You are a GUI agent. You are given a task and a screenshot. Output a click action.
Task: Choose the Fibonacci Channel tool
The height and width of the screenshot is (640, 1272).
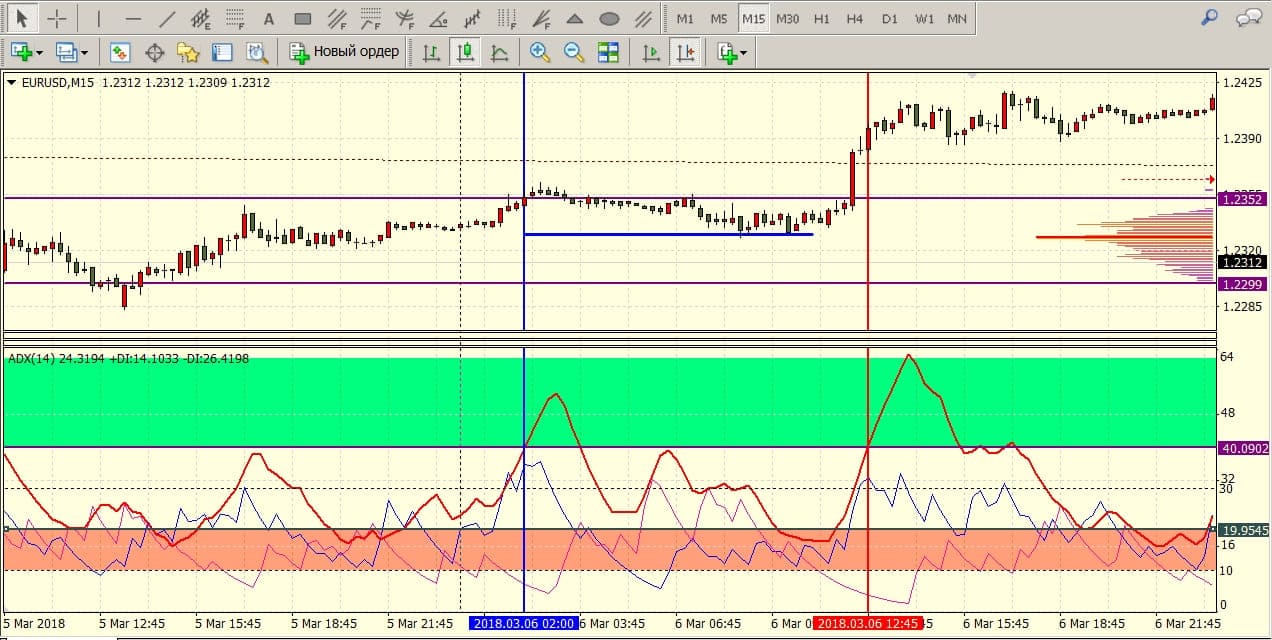point(337,18)
